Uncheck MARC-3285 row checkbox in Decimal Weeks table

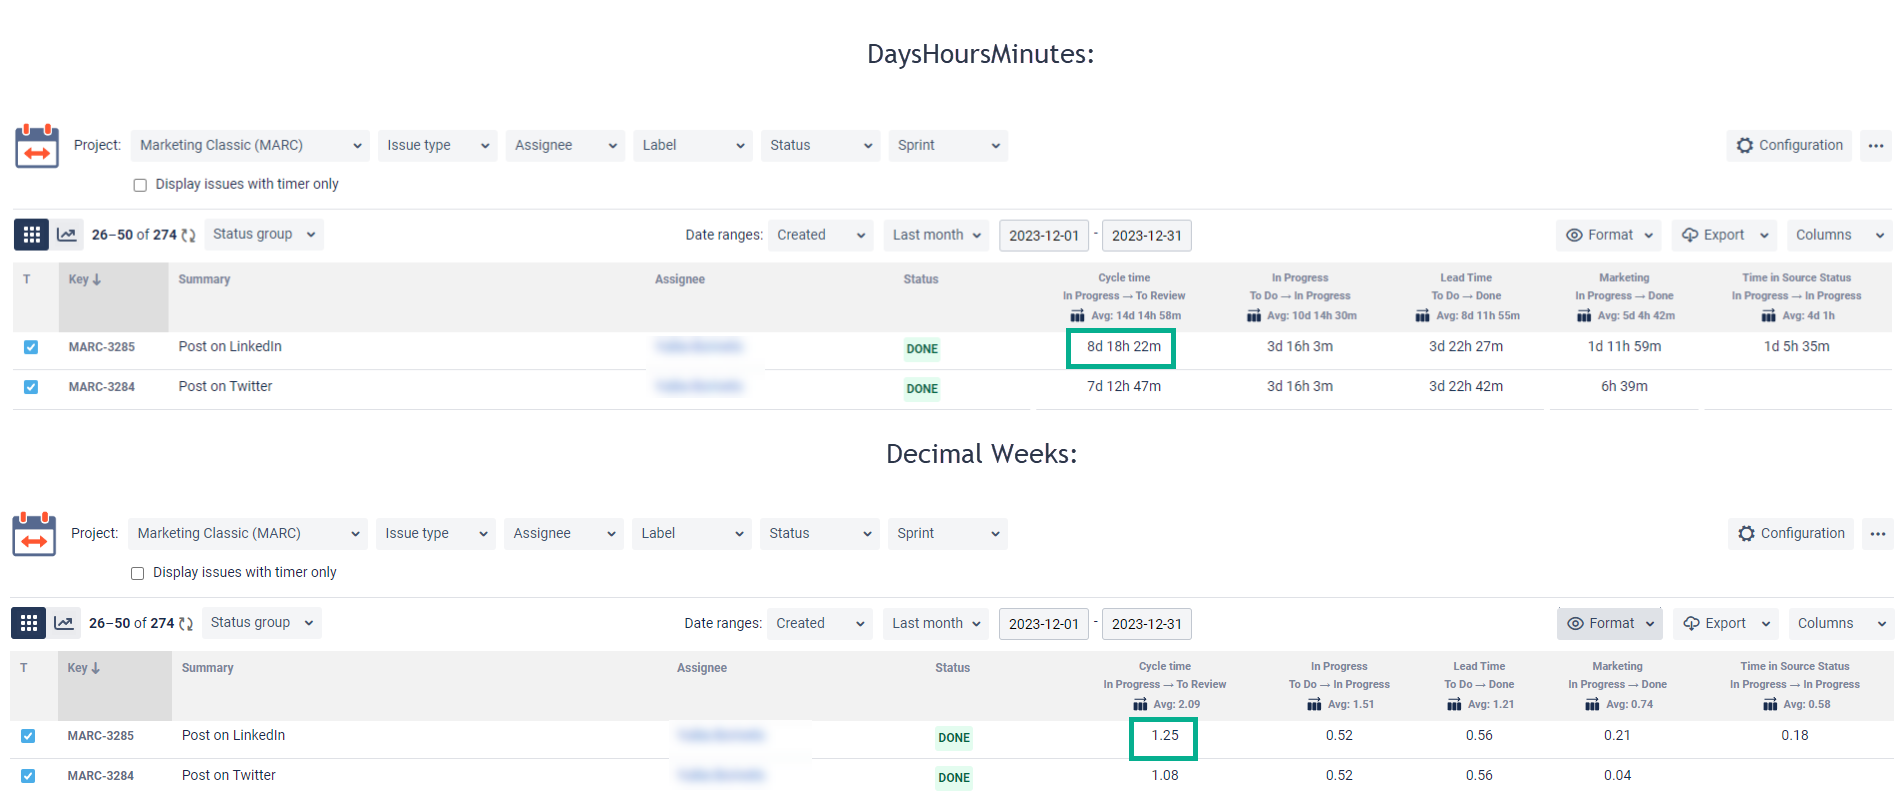click(28, 736)
